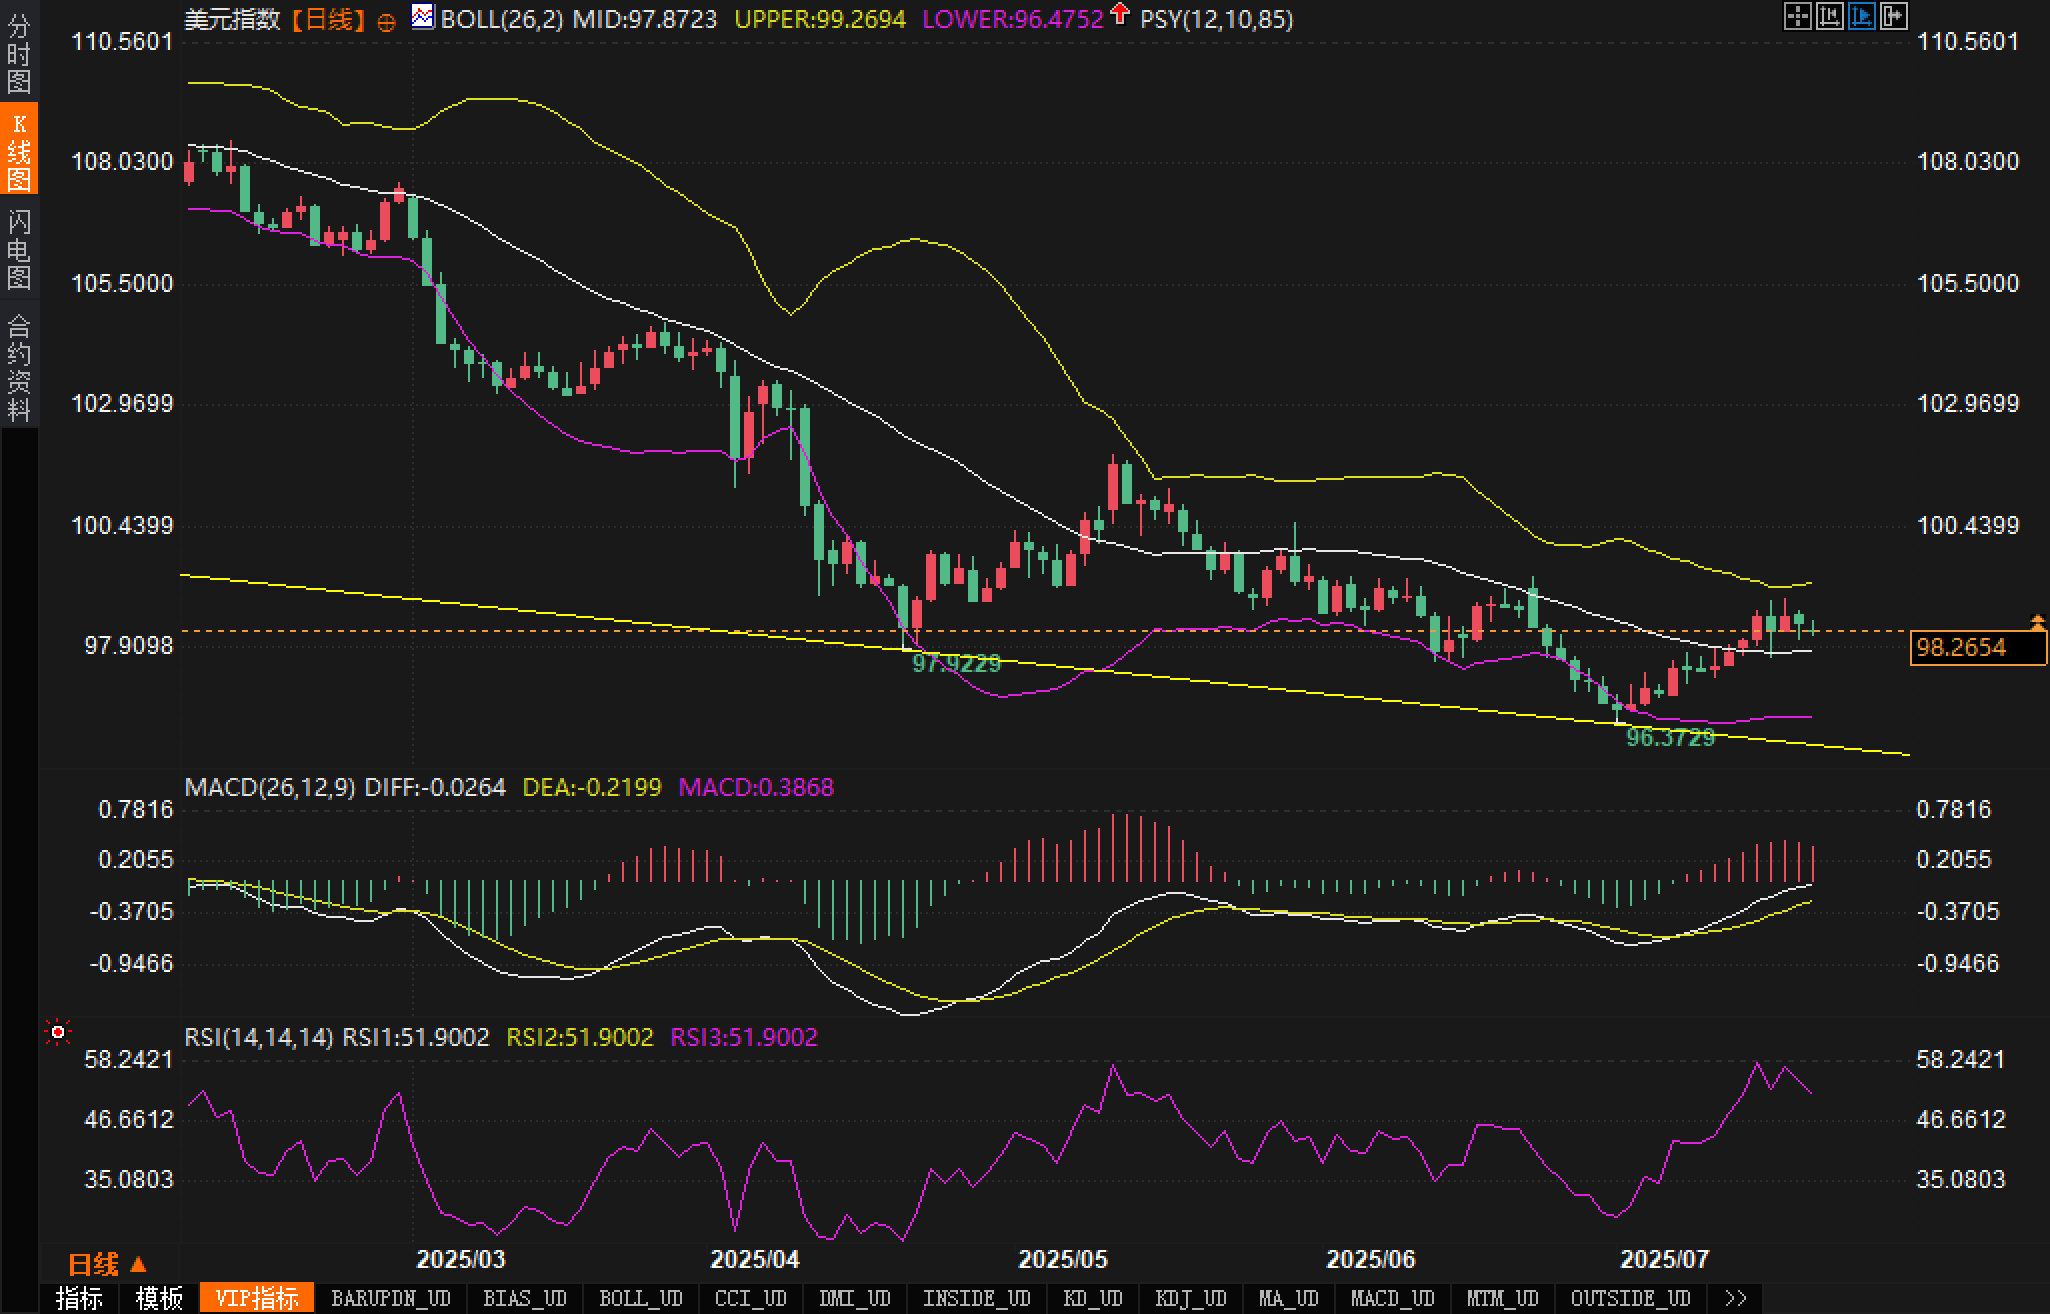Click the current price box 98.2654
Viewport: 2050px width, 1314px height.
(1977, 648)
